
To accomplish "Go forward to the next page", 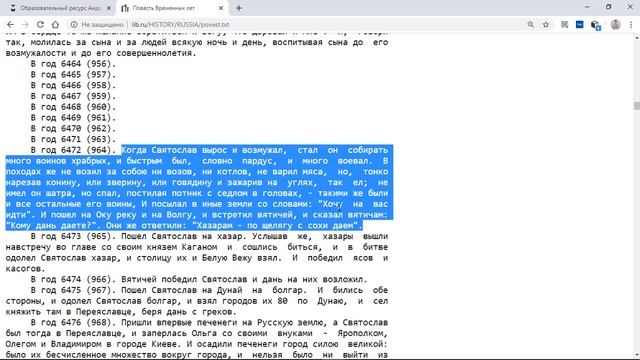I will click(25, 24).
